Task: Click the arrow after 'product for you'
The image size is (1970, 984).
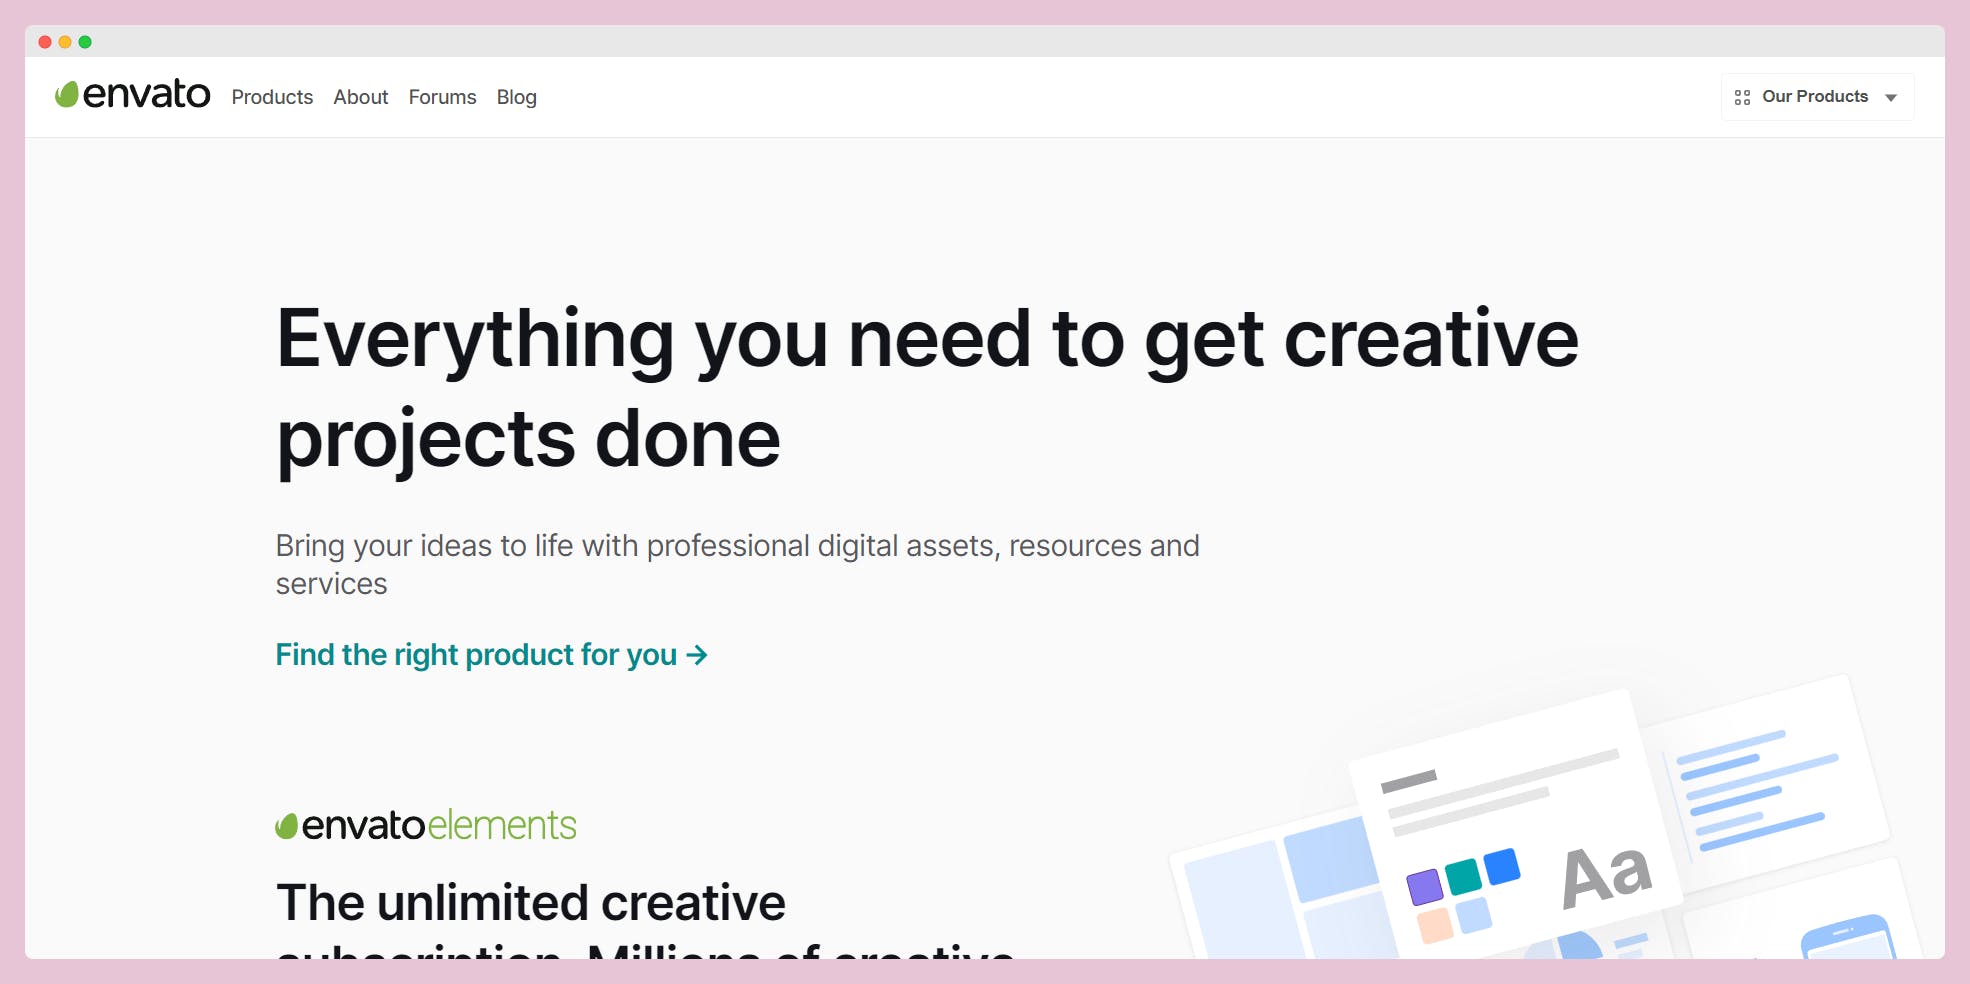Action: [x=697, y=655]
